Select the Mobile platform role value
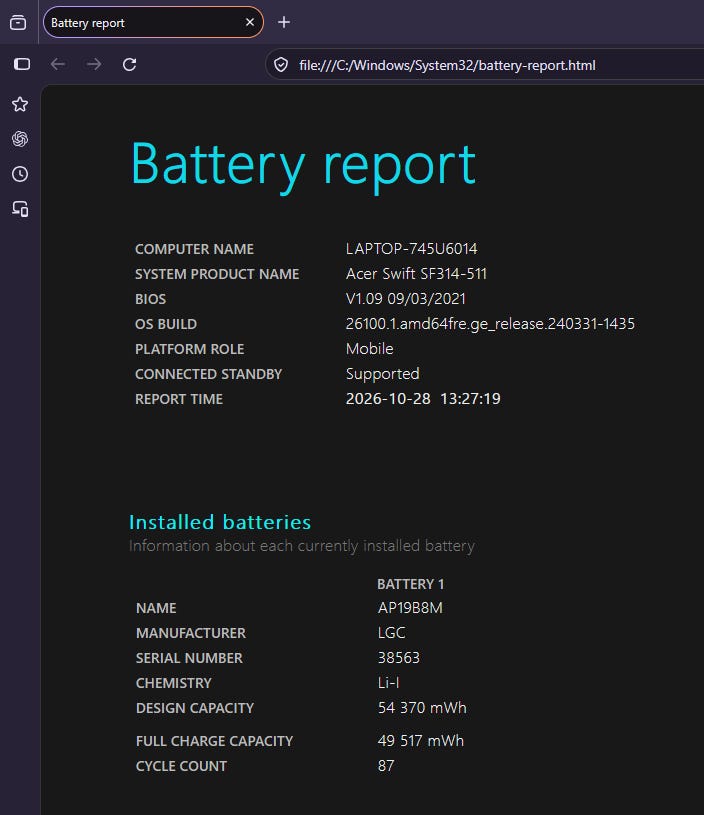The width and height of the screenshot is (704, 815). tap(370, 349)
